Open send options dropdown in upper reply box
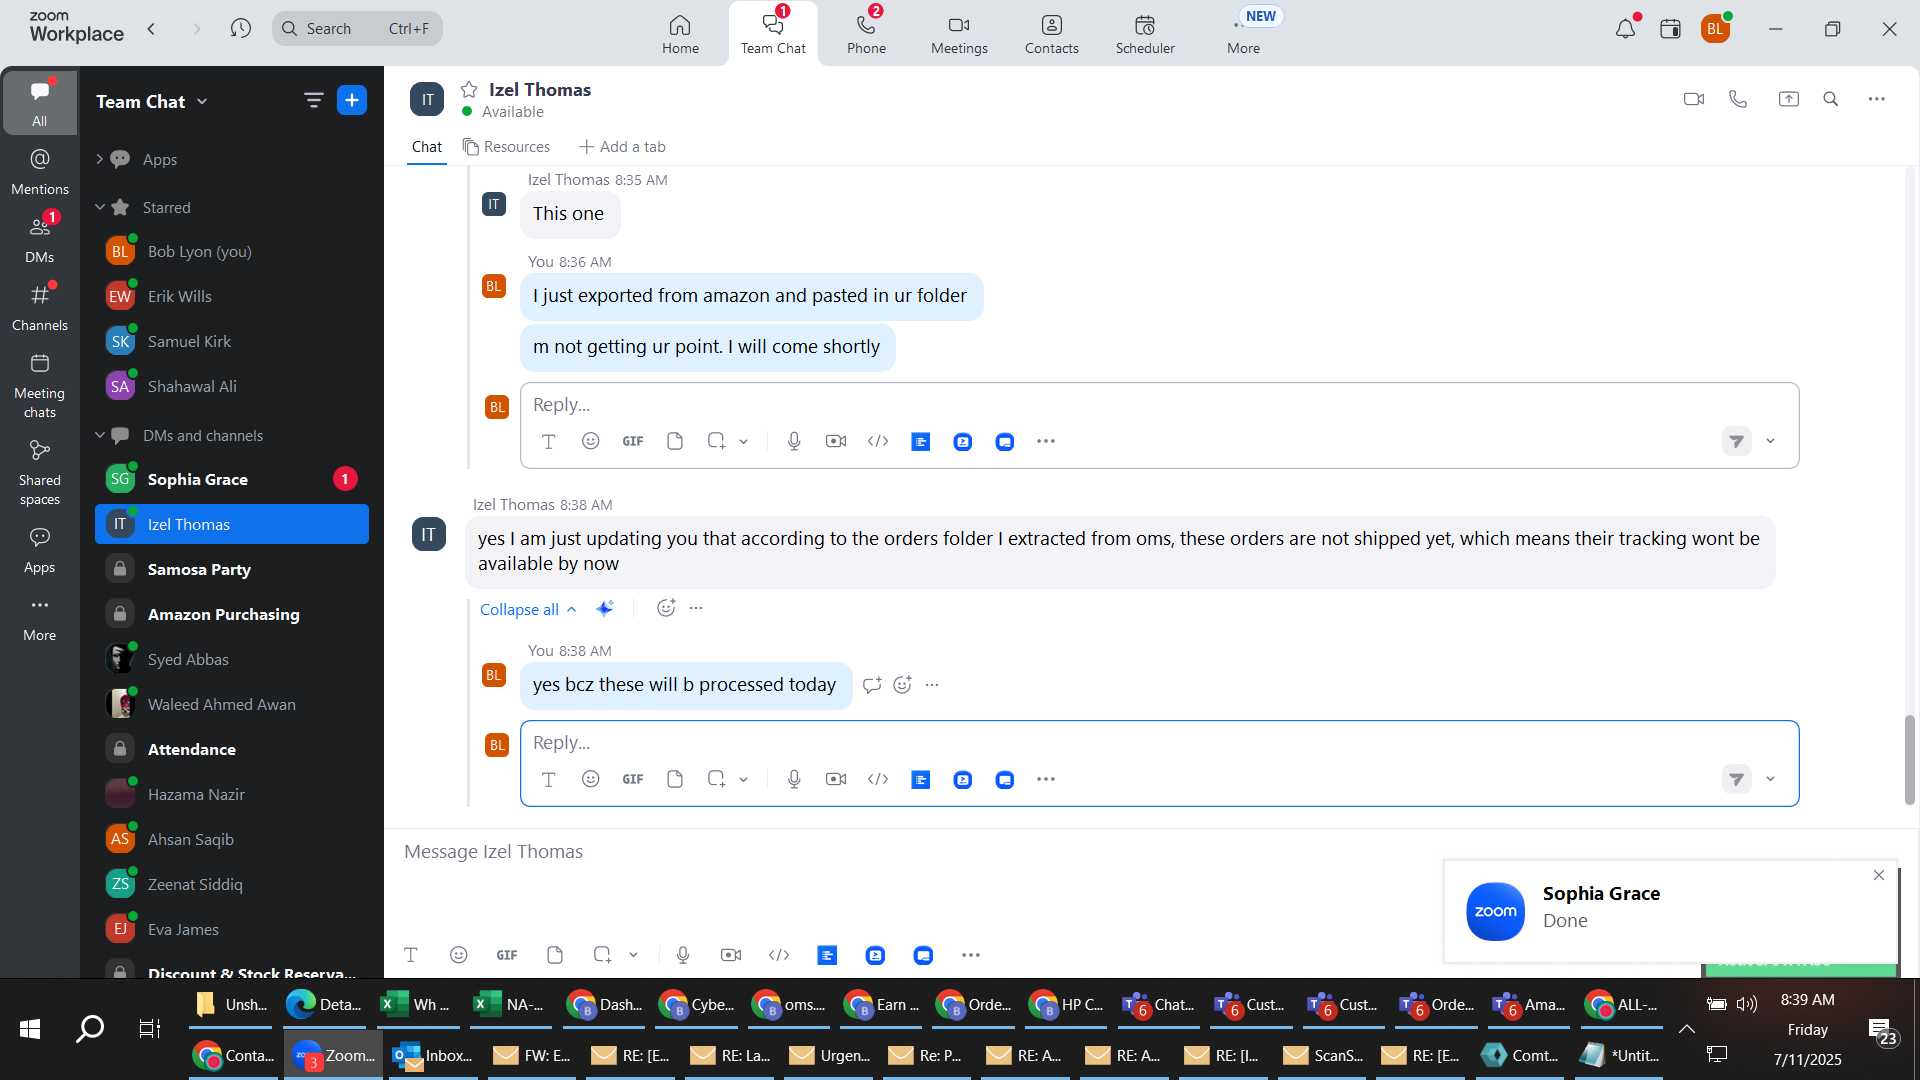Screen dimensions: 1920x1080 click(x=1770, y=441)
